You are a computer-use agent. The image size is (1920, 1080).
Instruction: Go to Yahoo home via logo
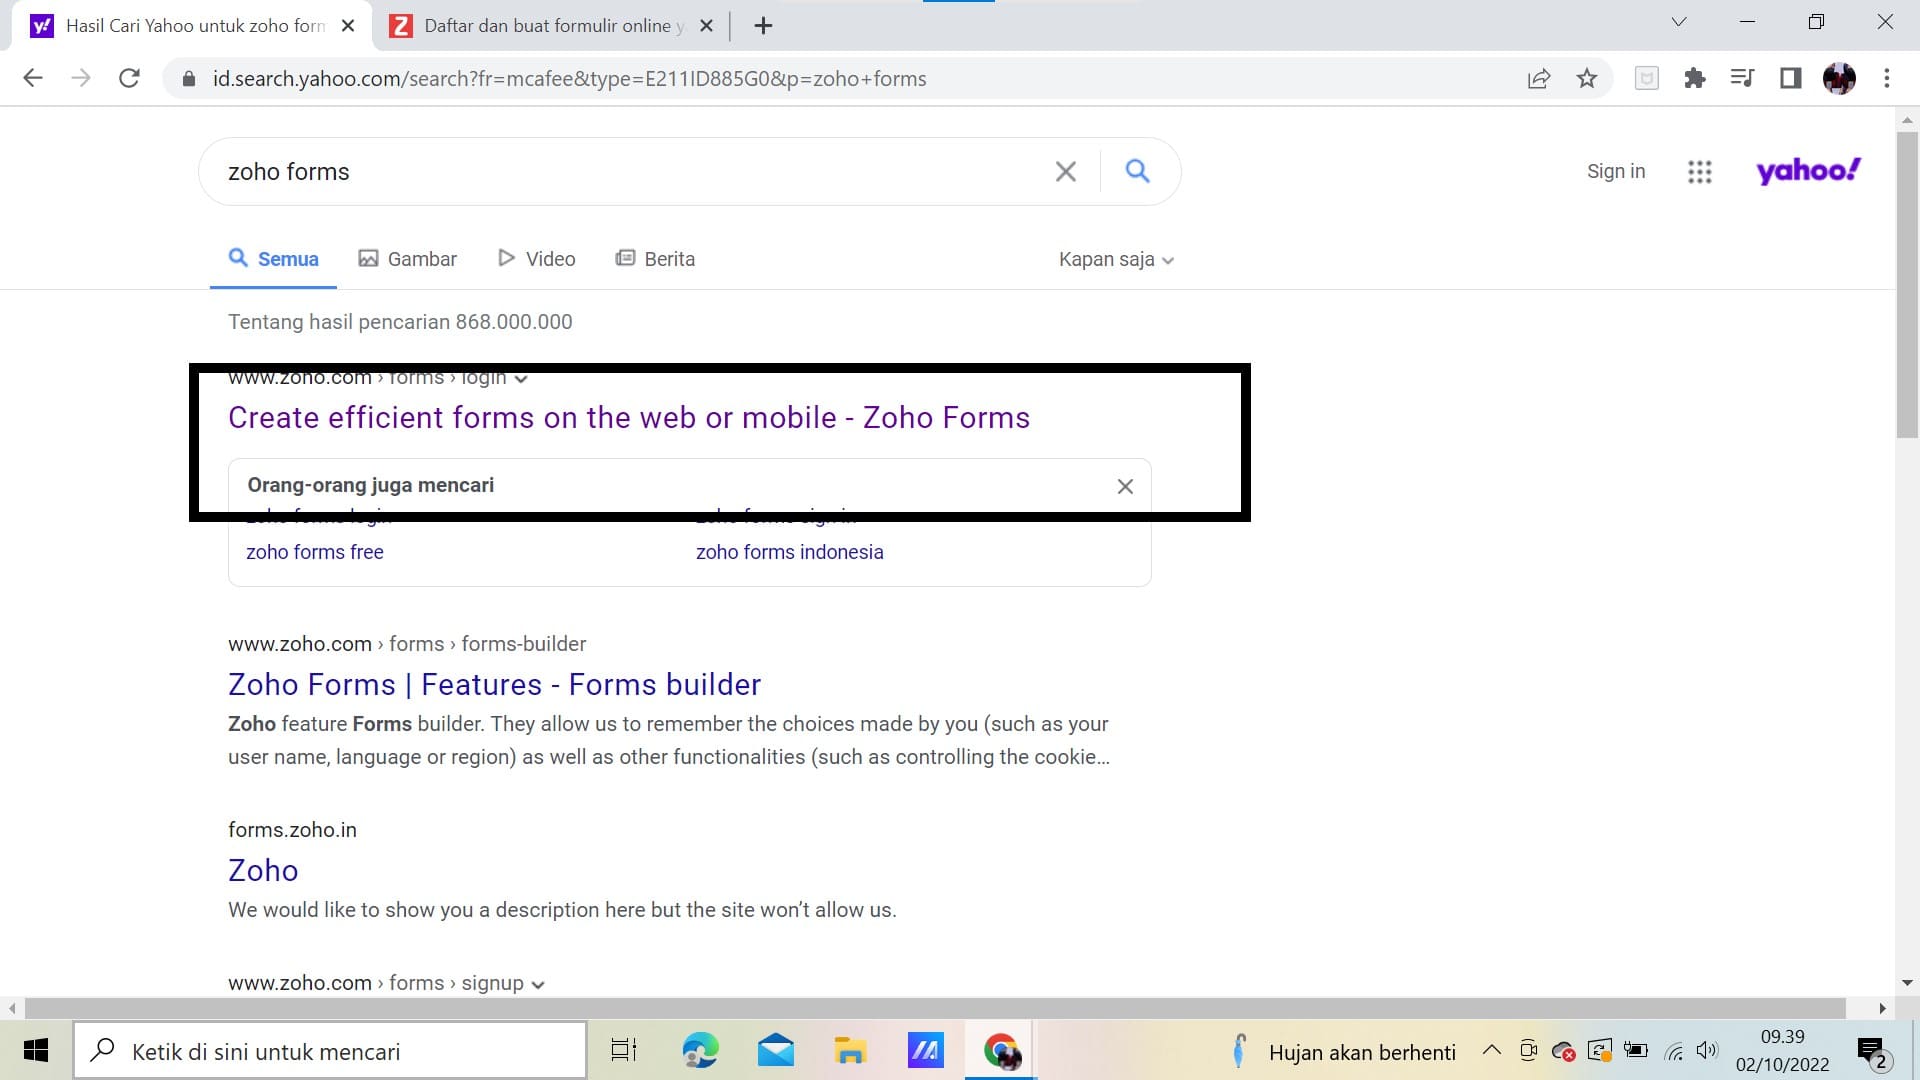click(x=1809, y=170)
